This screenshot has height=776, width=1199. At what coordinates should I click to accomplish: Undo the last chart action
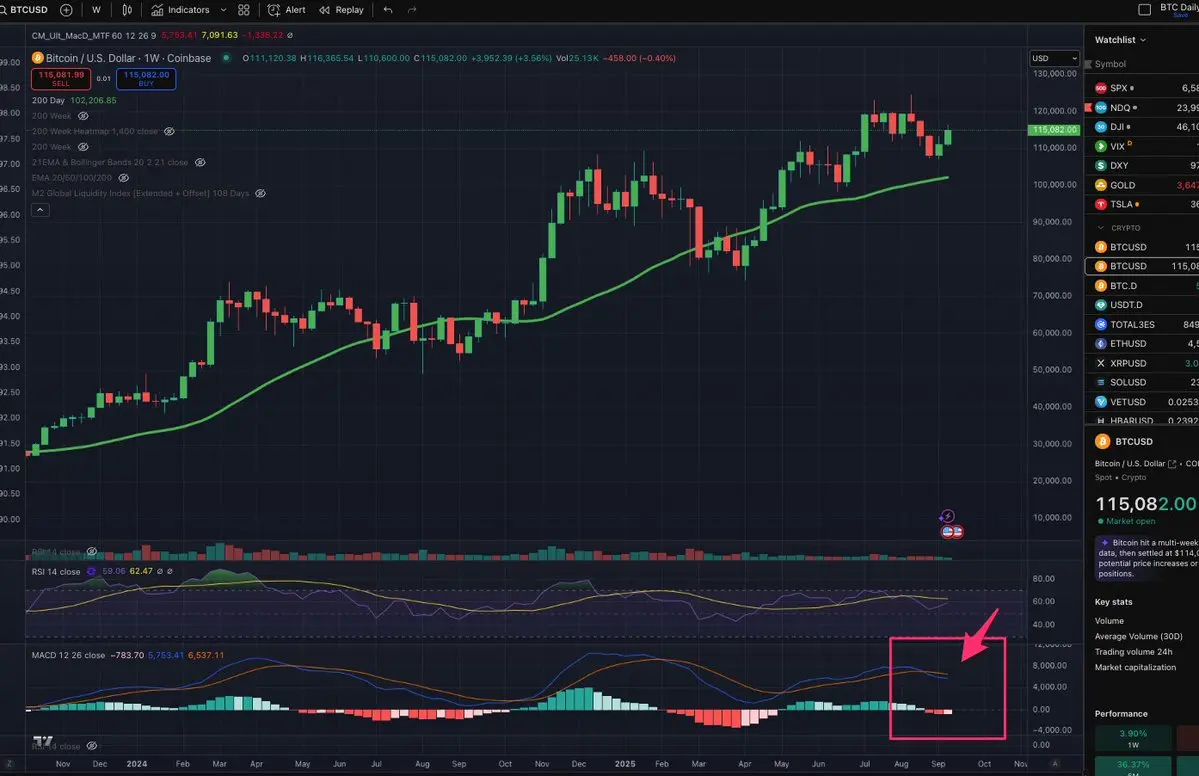click(x=388, y=10)
